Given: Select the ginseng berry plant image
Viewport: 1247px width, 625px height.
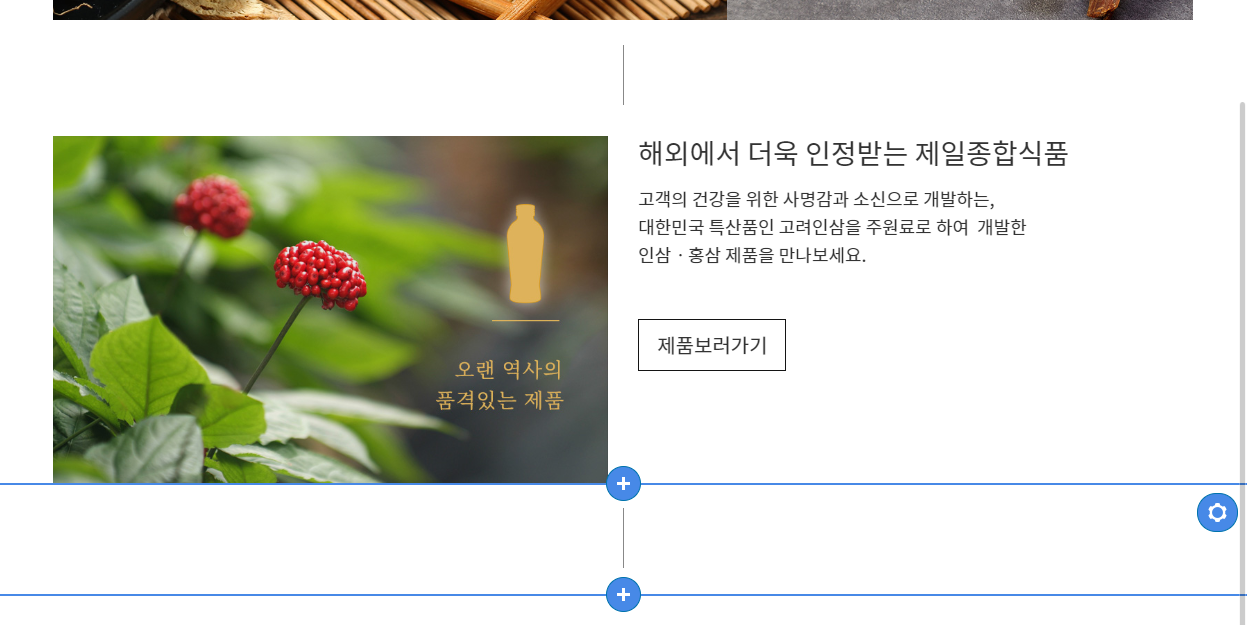Looking at the screenshot, I should click(x=330, y=310).
